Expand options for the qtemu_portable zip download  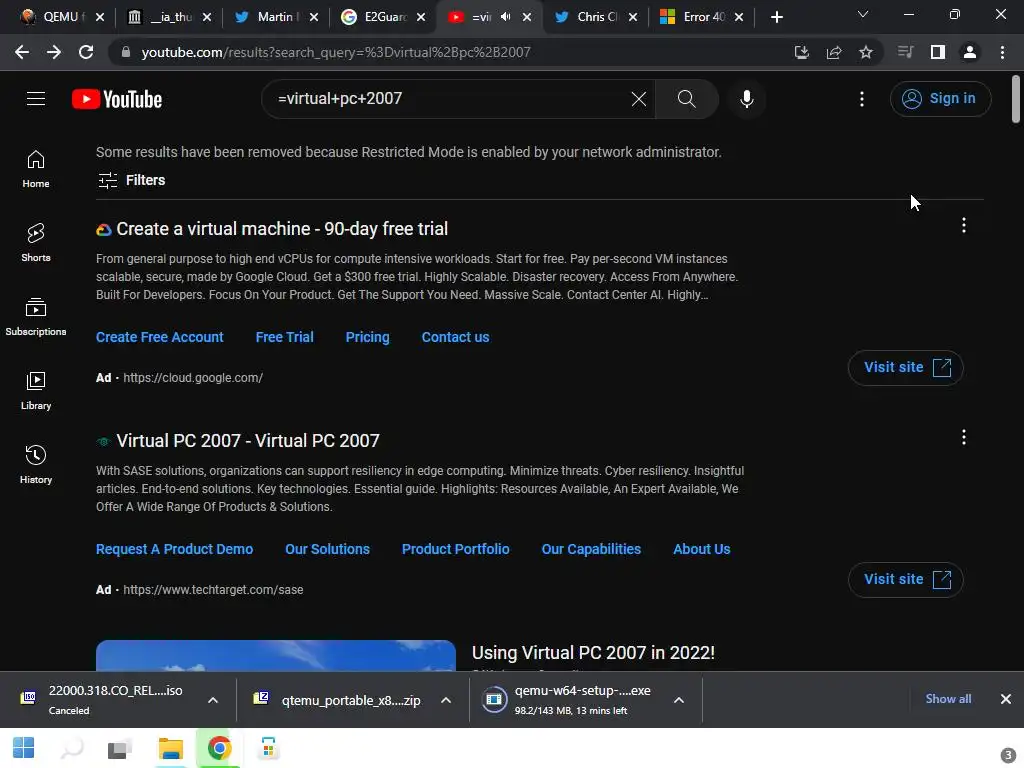445,700
